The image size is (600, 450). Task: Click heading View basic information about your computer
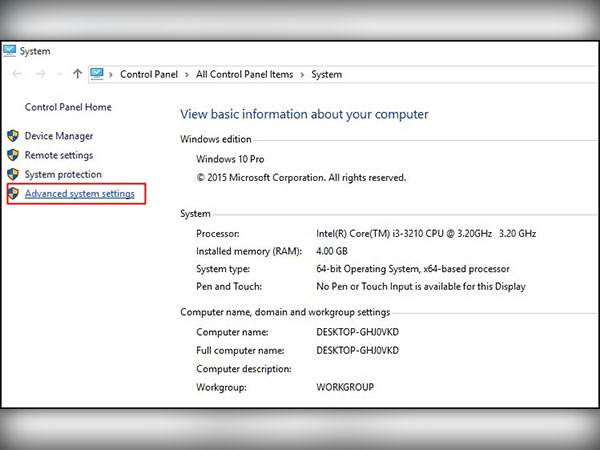click(304, 114)
